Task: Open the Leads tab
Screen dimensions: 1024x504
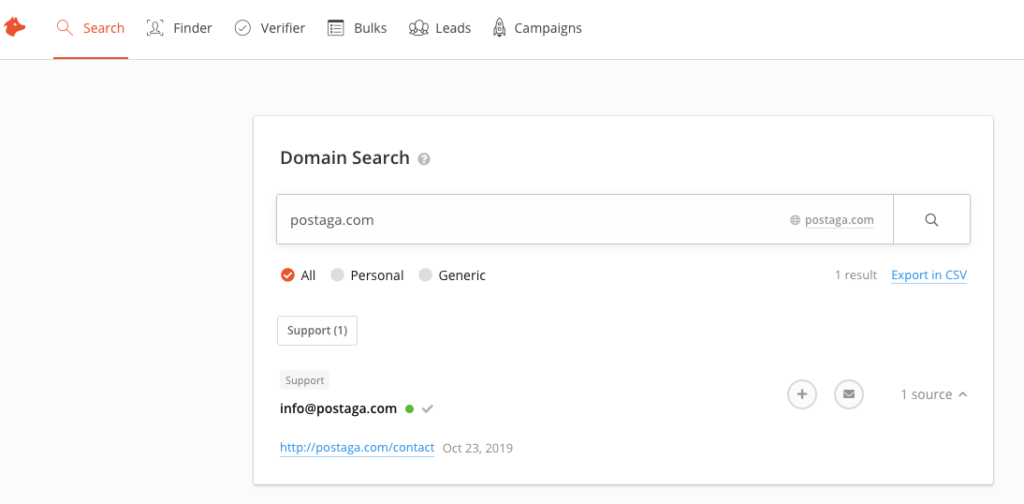Action: tap(440, 29)
